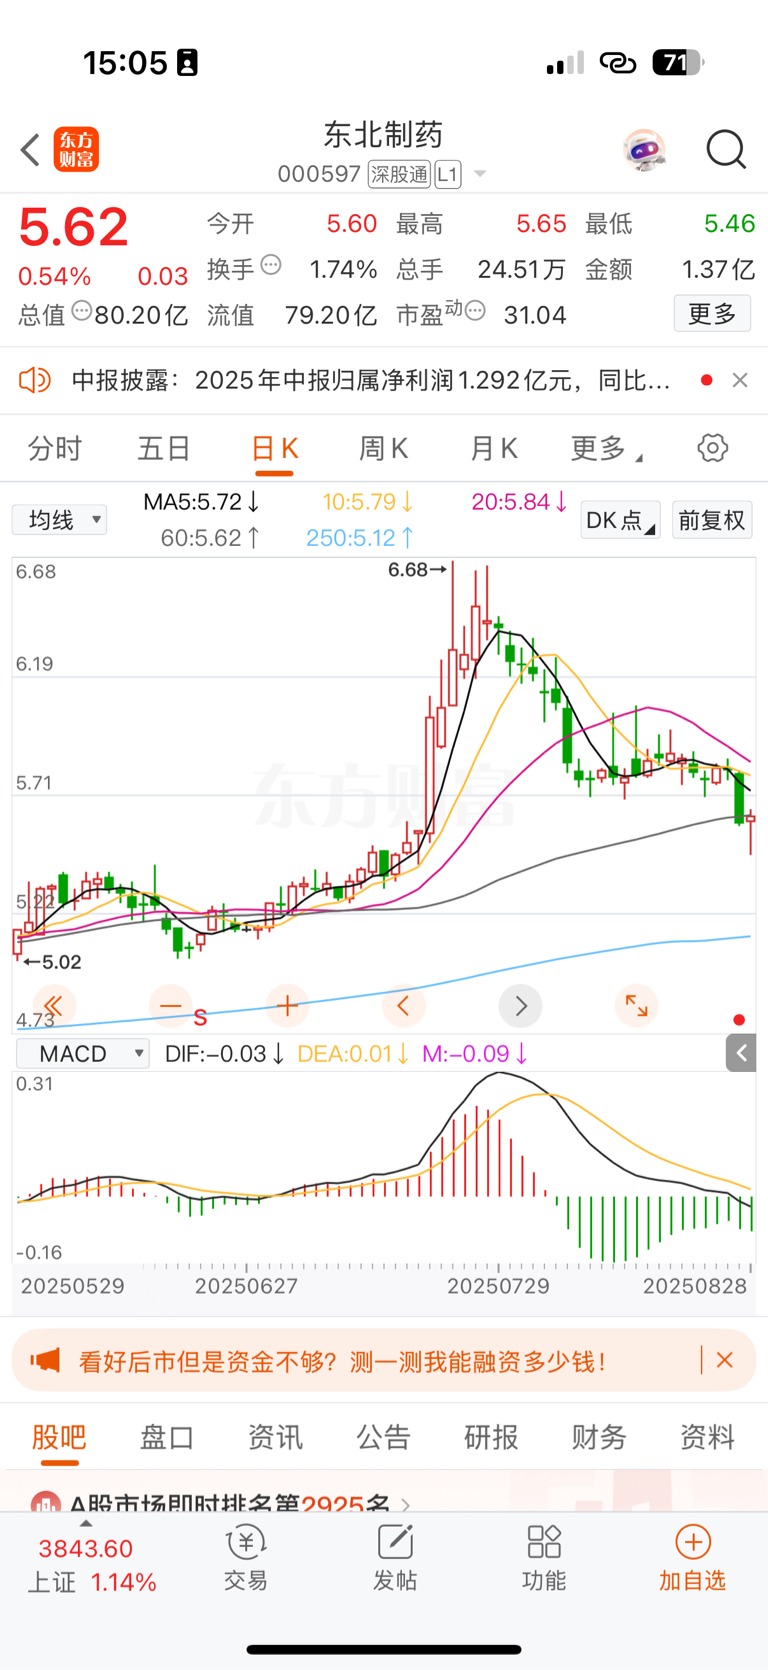Image resolution: width=768 pixels, height=1670 pixels.
Task: Read the 中报披露 news headline
Action: point(371,380)
